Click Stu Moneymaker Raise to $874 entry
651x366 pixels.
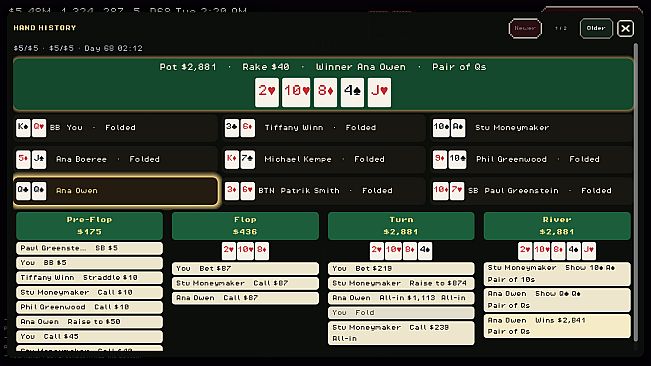tap(401, 283)
